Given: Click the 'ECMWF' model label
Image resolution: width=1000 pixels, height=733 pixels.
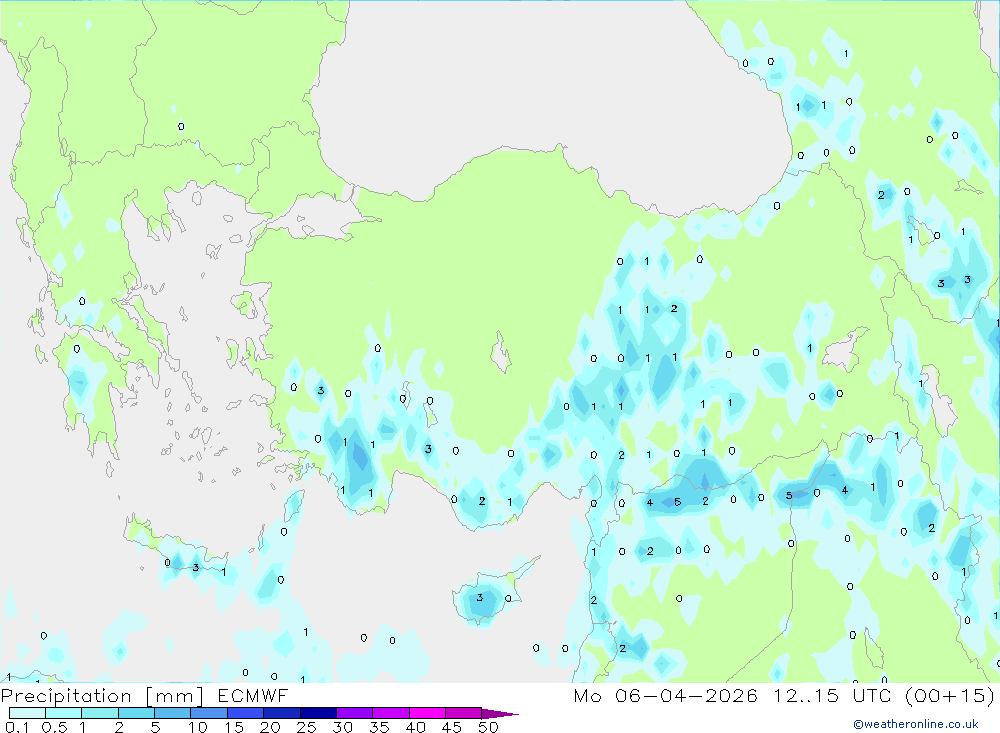Looking at the screenshot, I should pos(253,695).
